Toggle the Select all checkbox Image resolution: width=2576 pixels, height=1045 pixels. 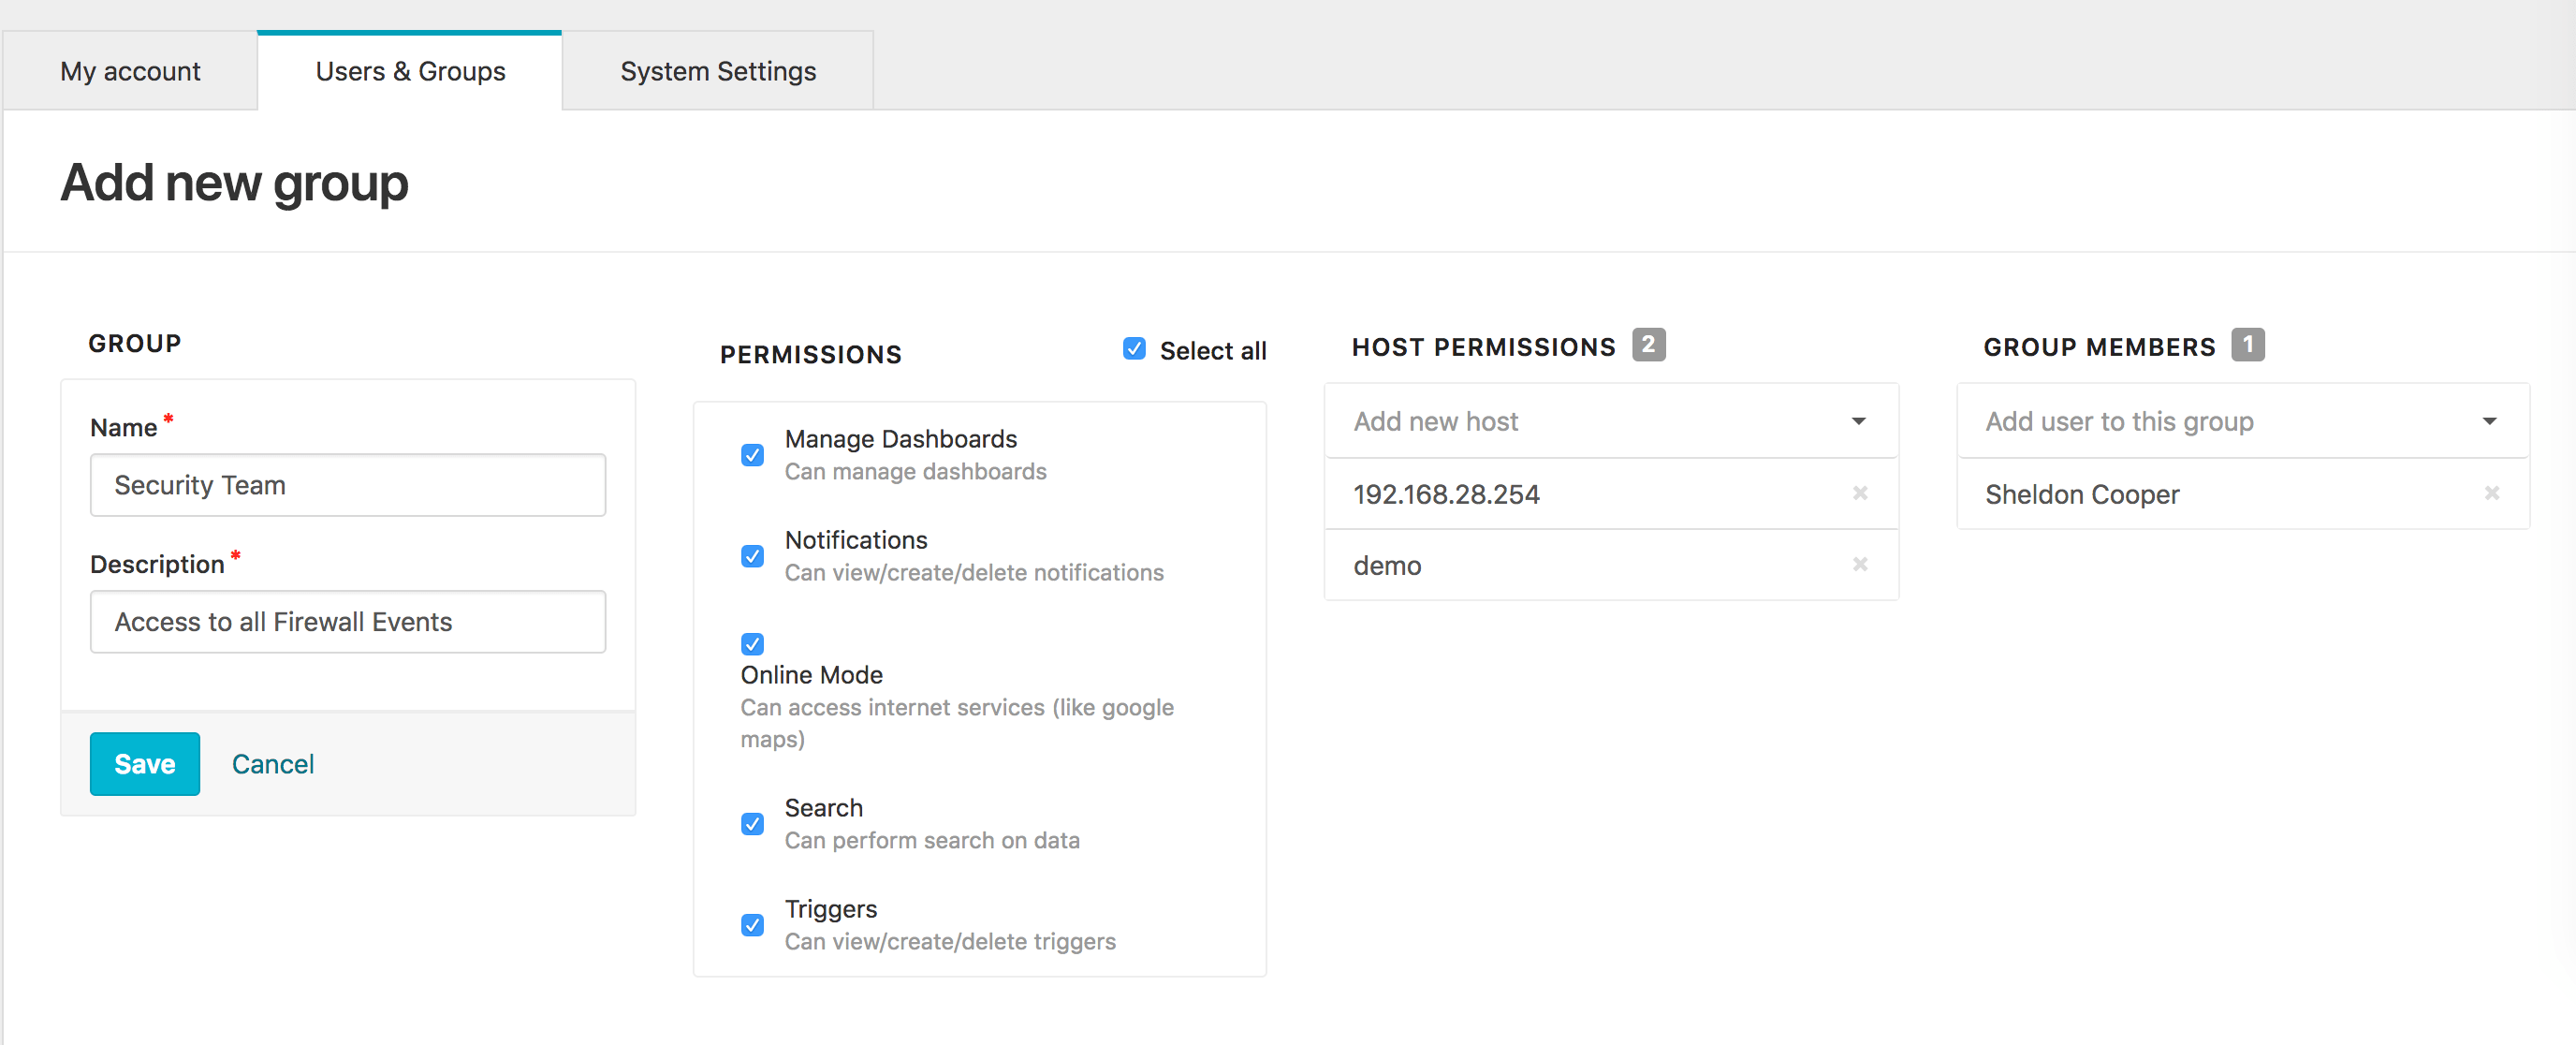pyautogui.click(x=1133, y=349)
